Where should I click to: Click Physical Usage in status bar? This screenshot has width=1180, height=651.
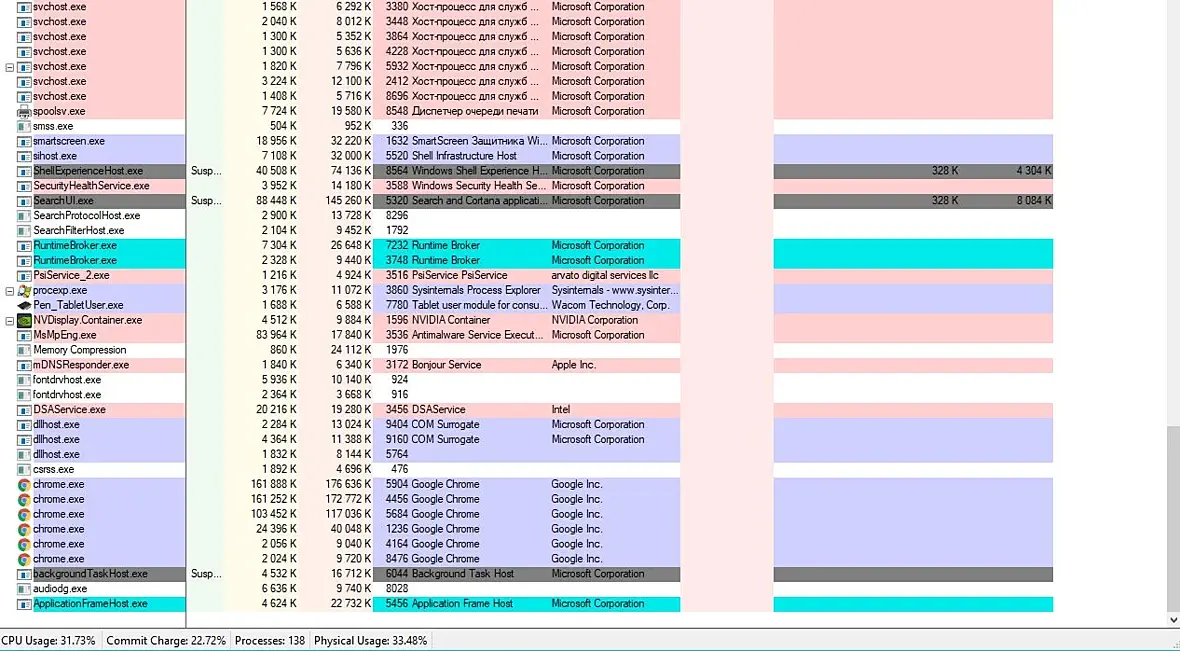(x=370, y=640)
